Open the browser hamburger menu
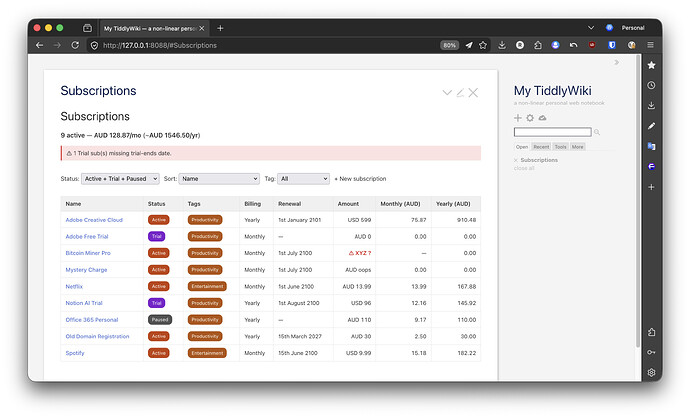The width and height of the screenshot is (690, 417). [650, 45]
